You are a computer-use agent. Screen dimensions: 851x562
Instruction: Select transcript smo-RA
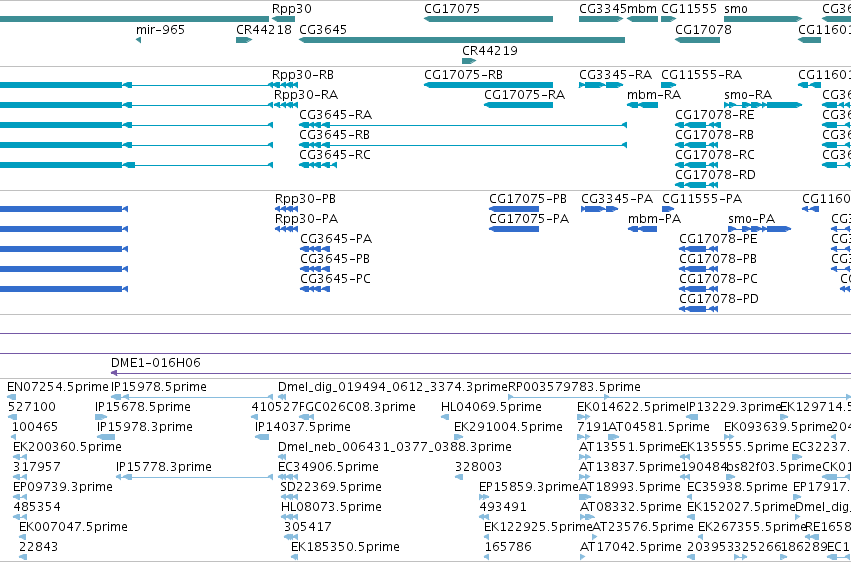click(x=748, y=95)
